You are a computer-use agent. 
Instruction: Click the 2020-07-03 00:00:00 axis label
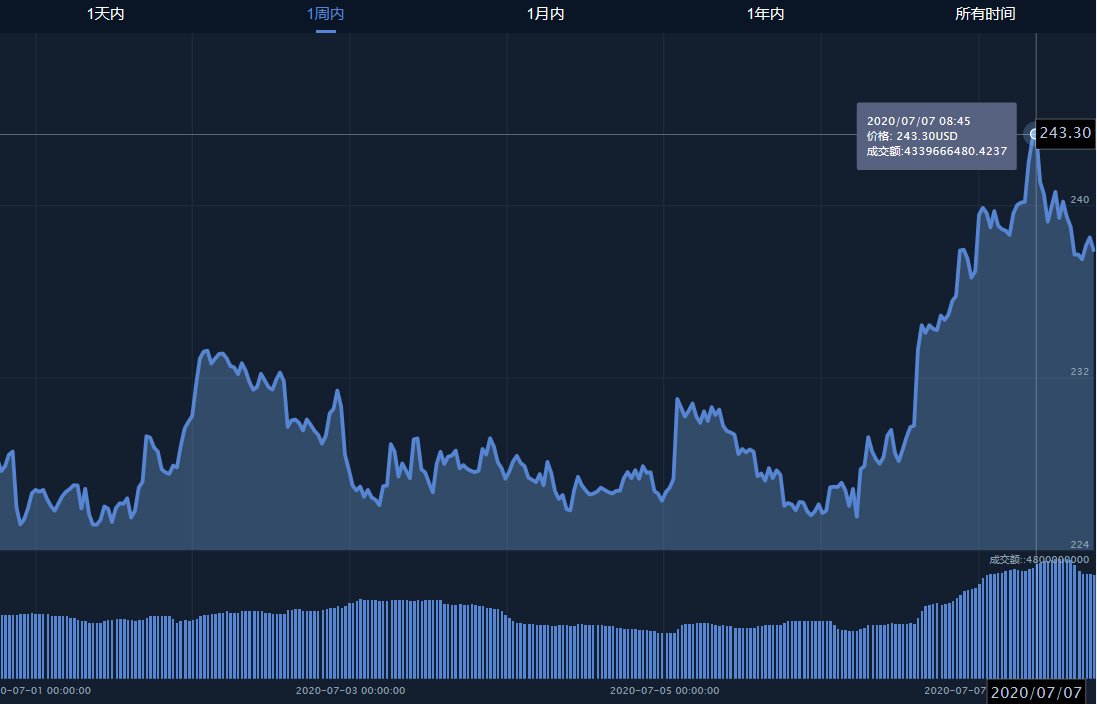(x=351, y=691)
